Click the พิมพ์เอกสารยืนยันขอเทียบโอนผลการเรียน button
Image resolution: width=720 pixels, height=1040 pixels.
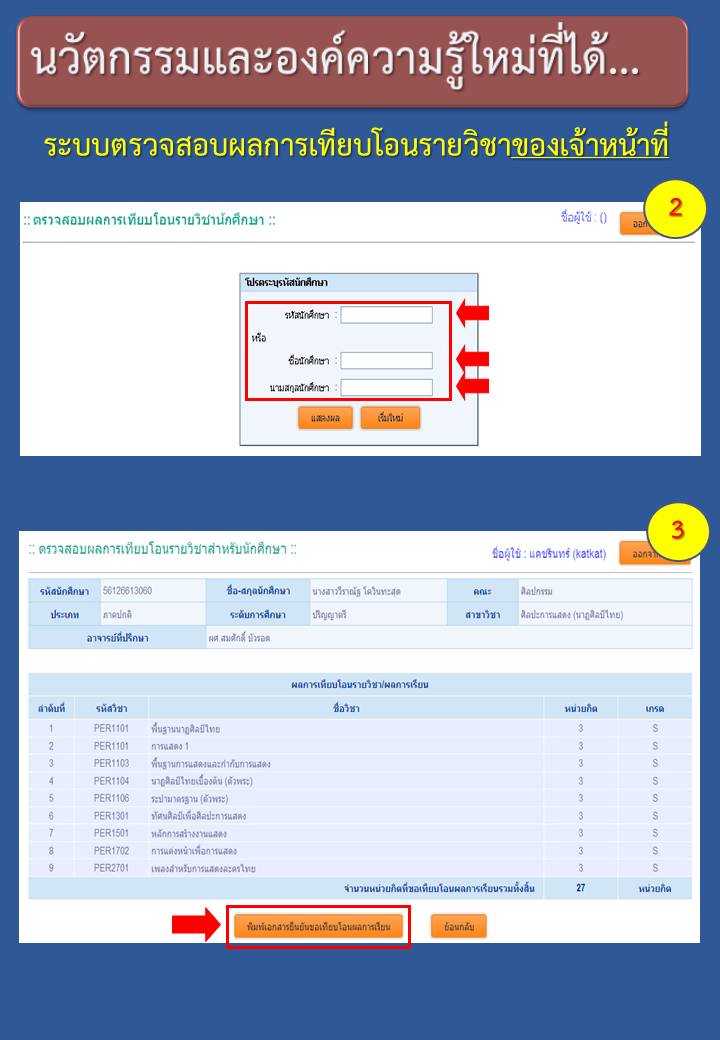pyautogui.click(x=318, y=927)
